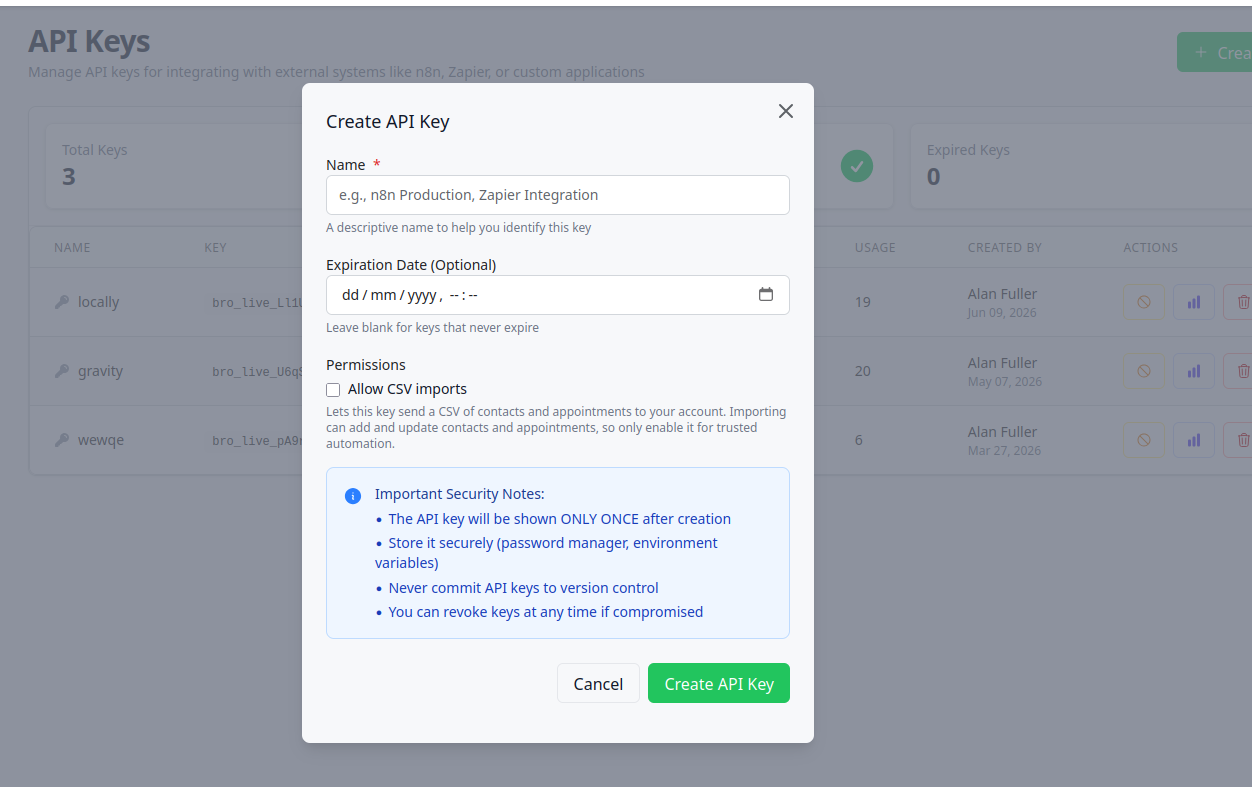Viewport: 1252px width, 787px height.
Task: Click the 'wewqe' key name
Action: pyautogui.click(x=101, y=440)
